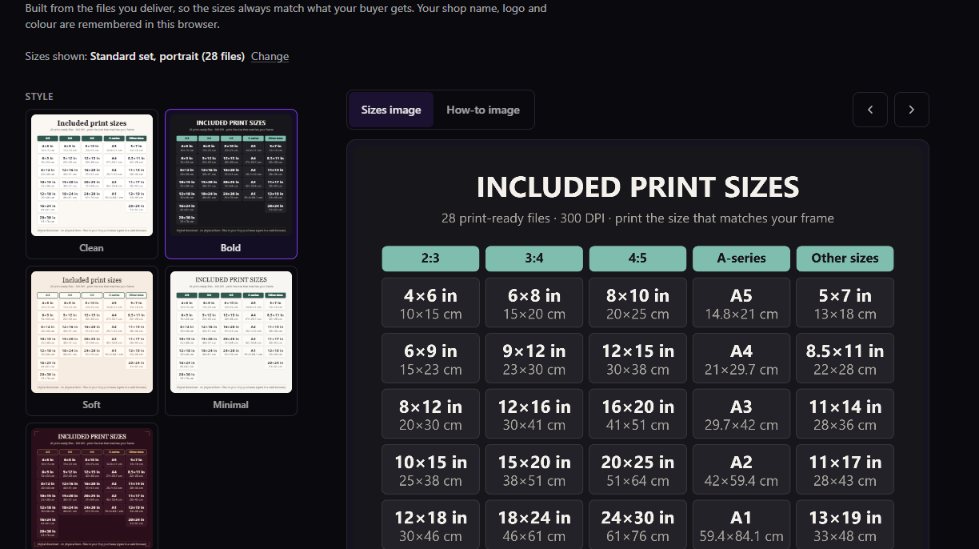This screenshot has width=979, height=549.
Task: Select the Soft style thumbnail
Action: (x=92, y=340)
